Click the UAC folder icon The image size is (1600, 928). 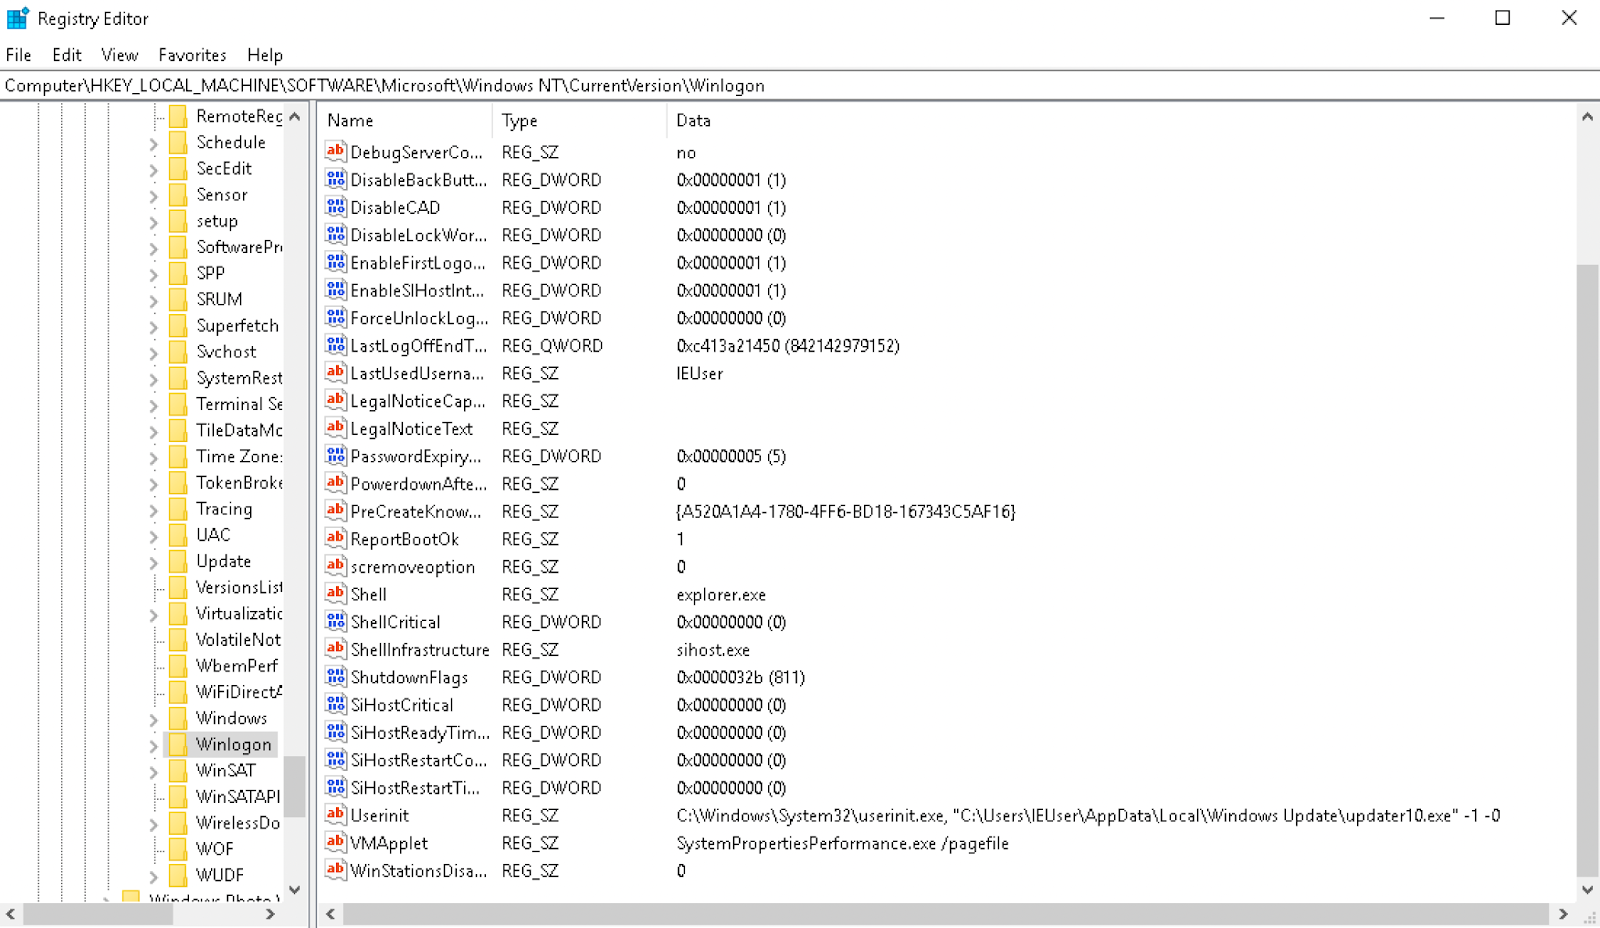[x=178, y=535]
